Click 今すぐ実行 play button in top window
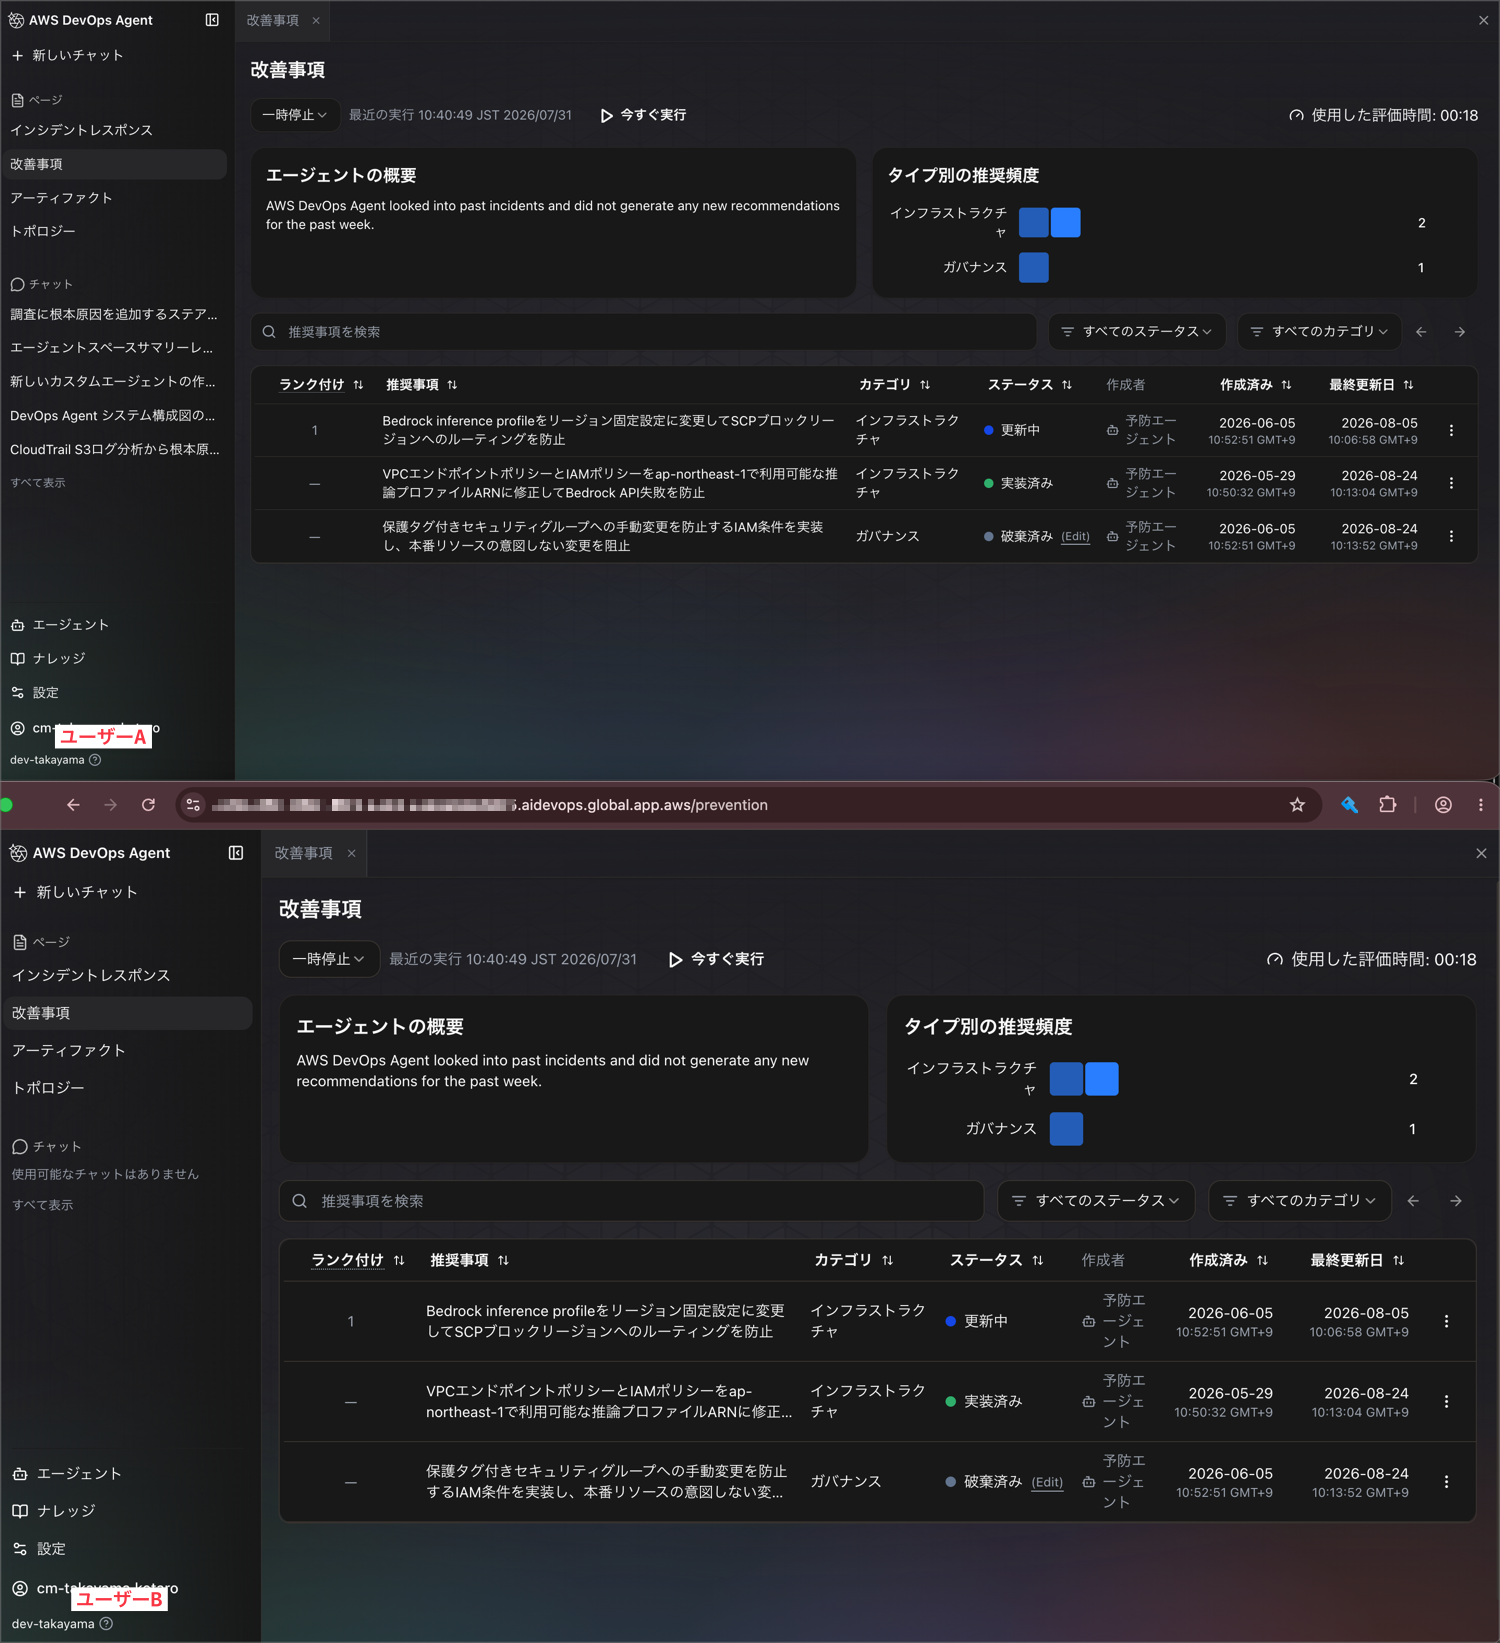 [x=643, y=115]
